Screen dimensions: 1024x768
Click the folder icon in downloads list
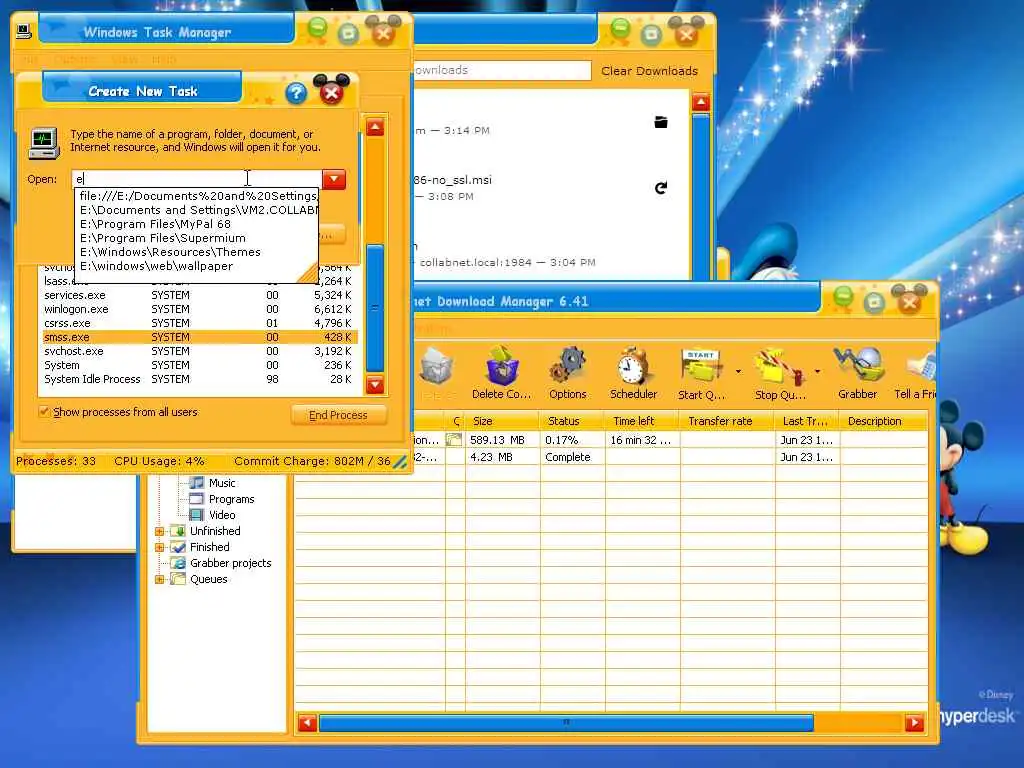(661, 122)
